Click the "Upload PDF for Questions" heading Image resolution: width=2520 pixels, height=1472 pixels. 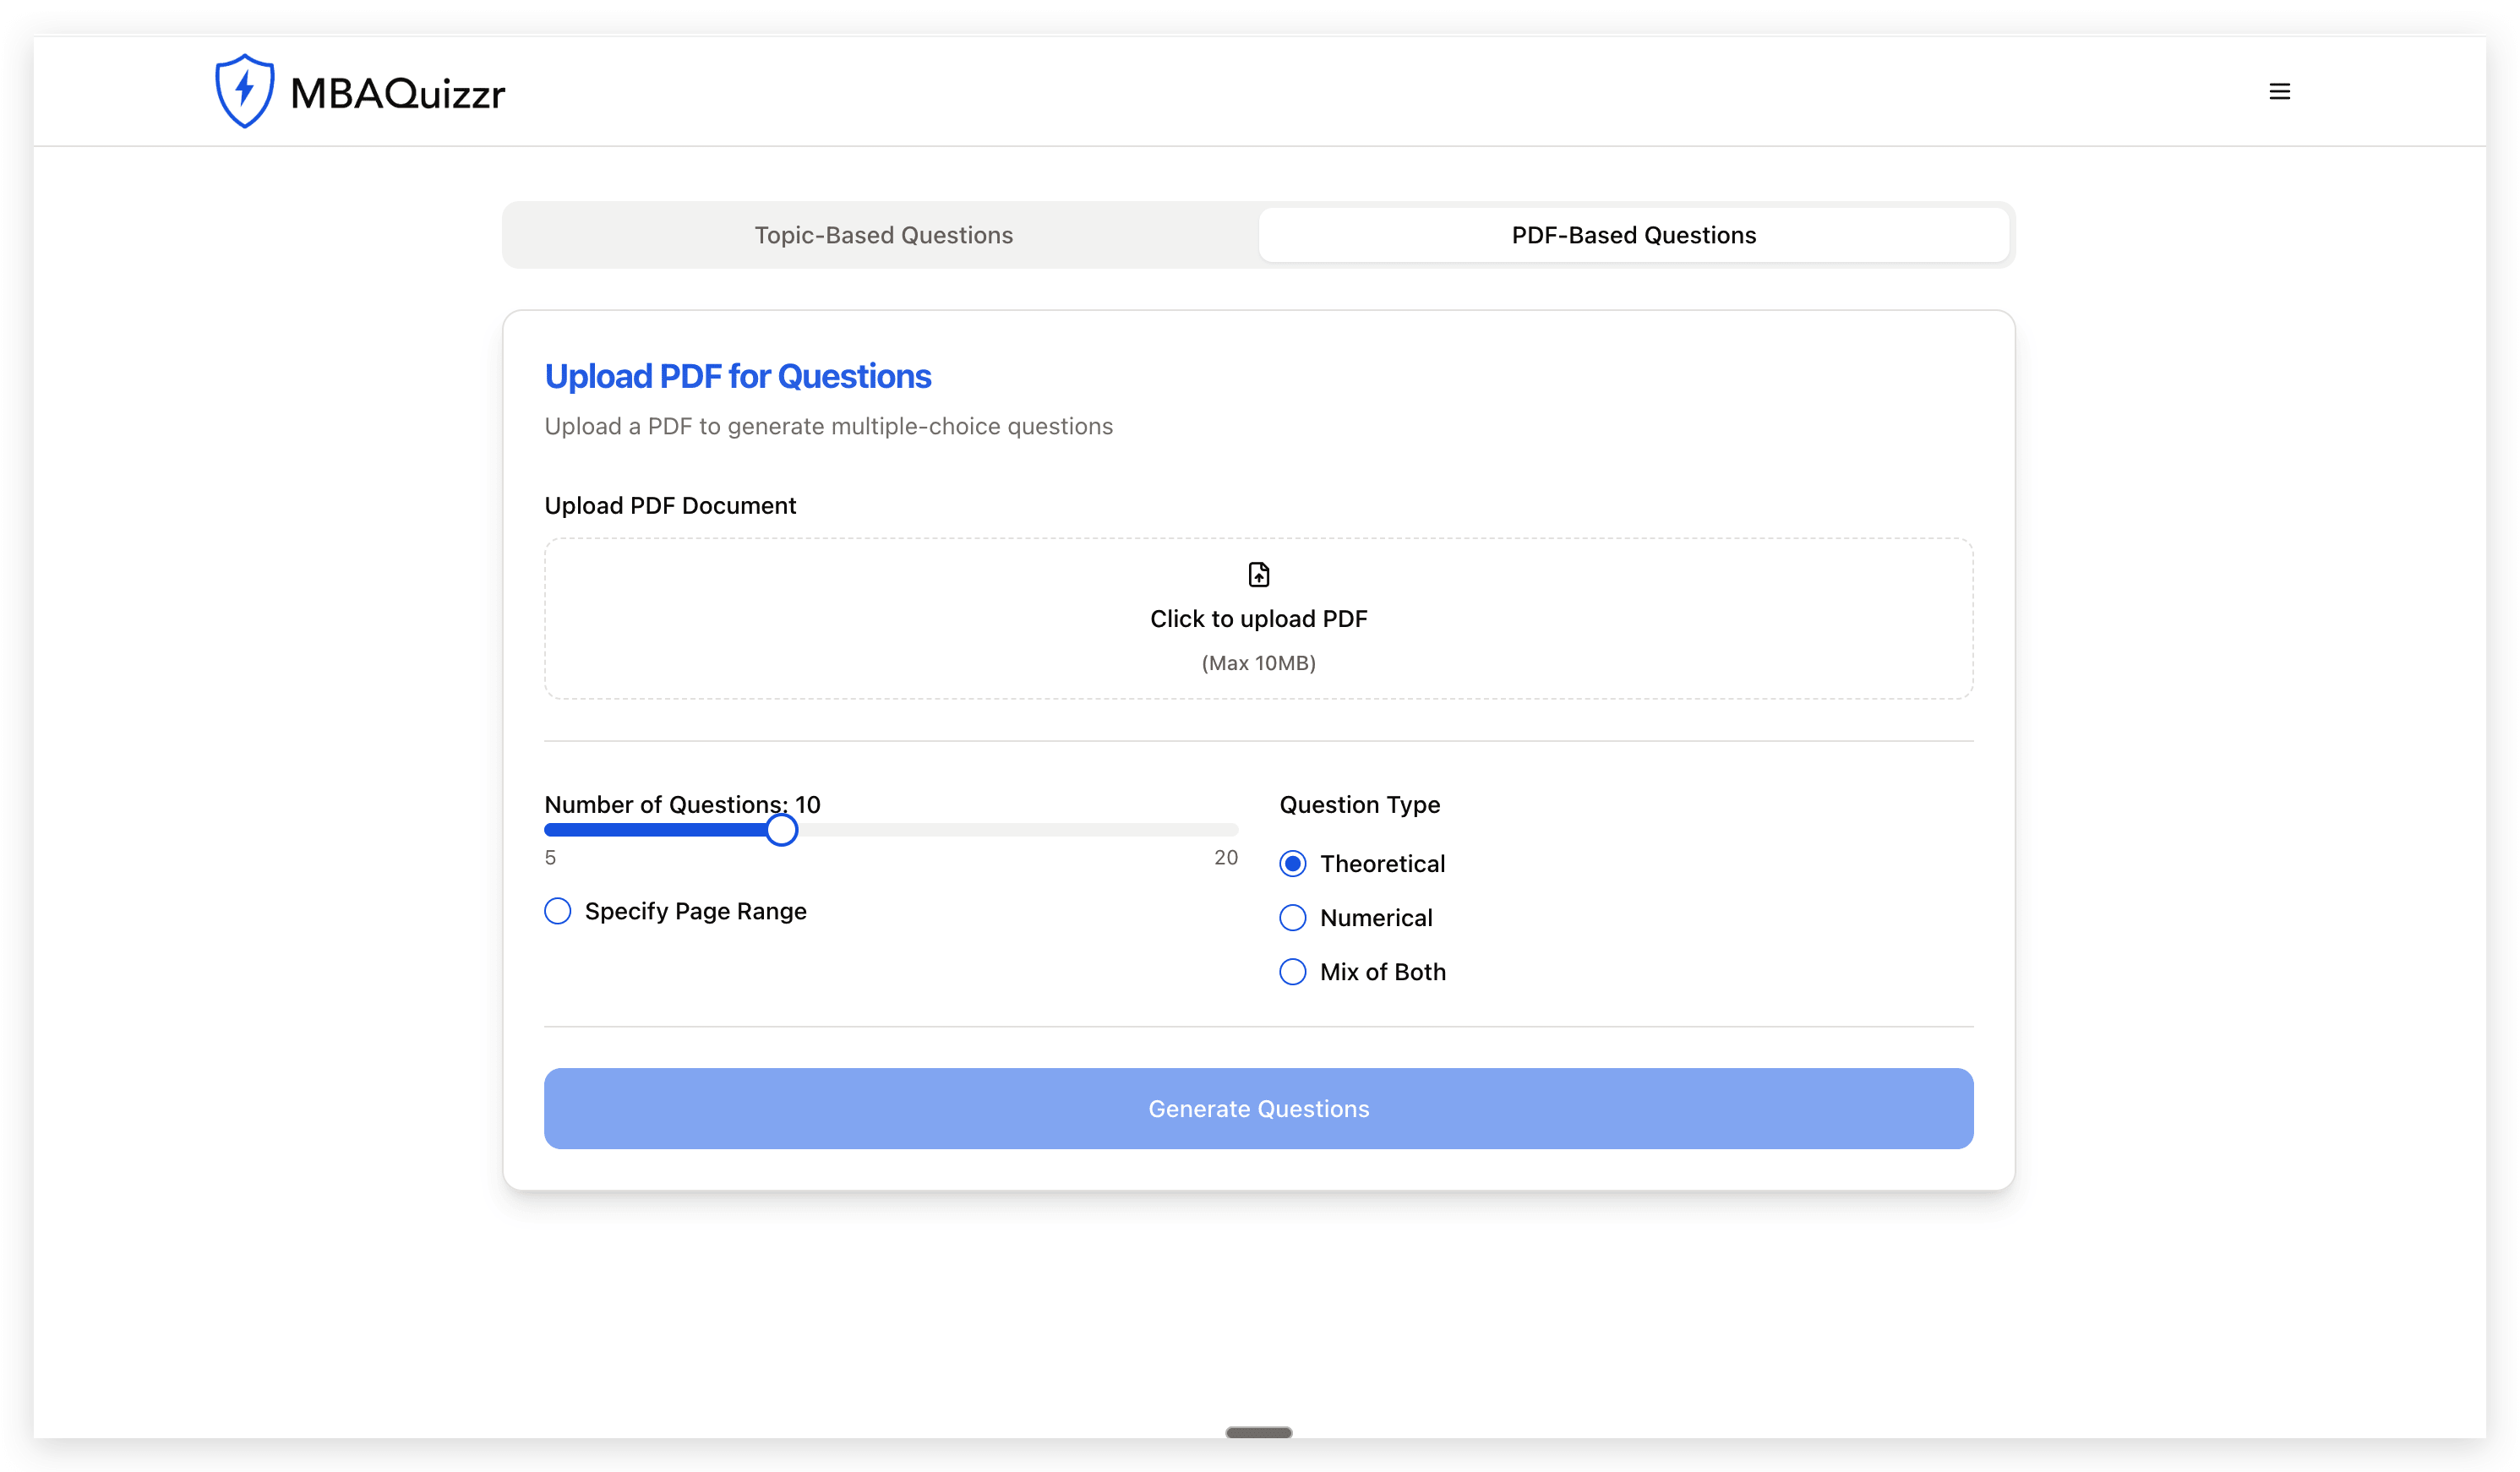[x=737, y=376]
